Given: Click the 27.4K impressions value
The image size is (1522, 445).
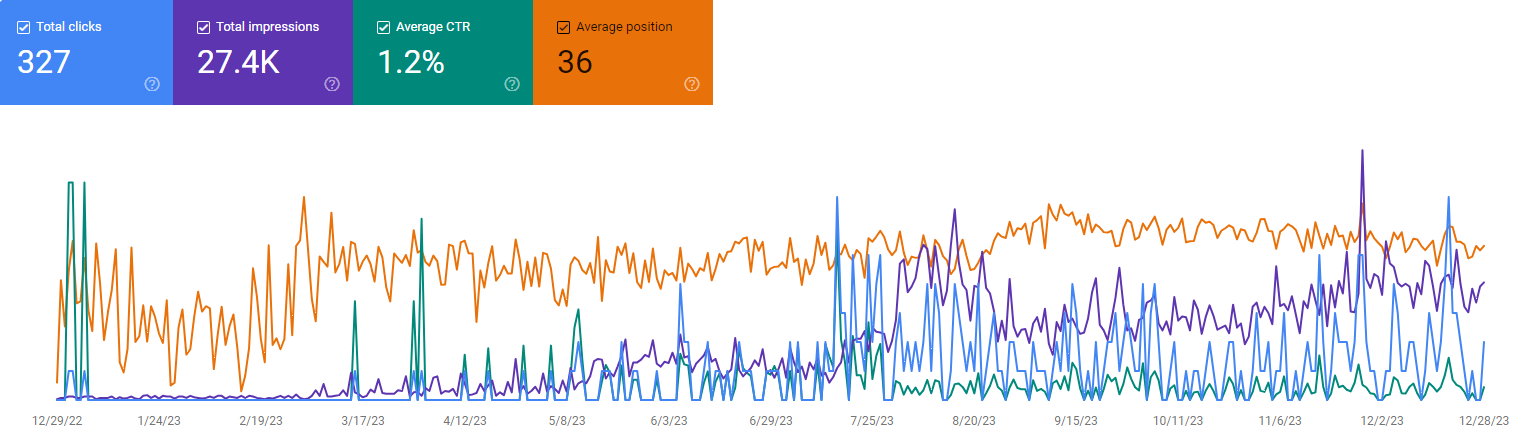Looking at the screenshot, I should (x=238, y=62).
